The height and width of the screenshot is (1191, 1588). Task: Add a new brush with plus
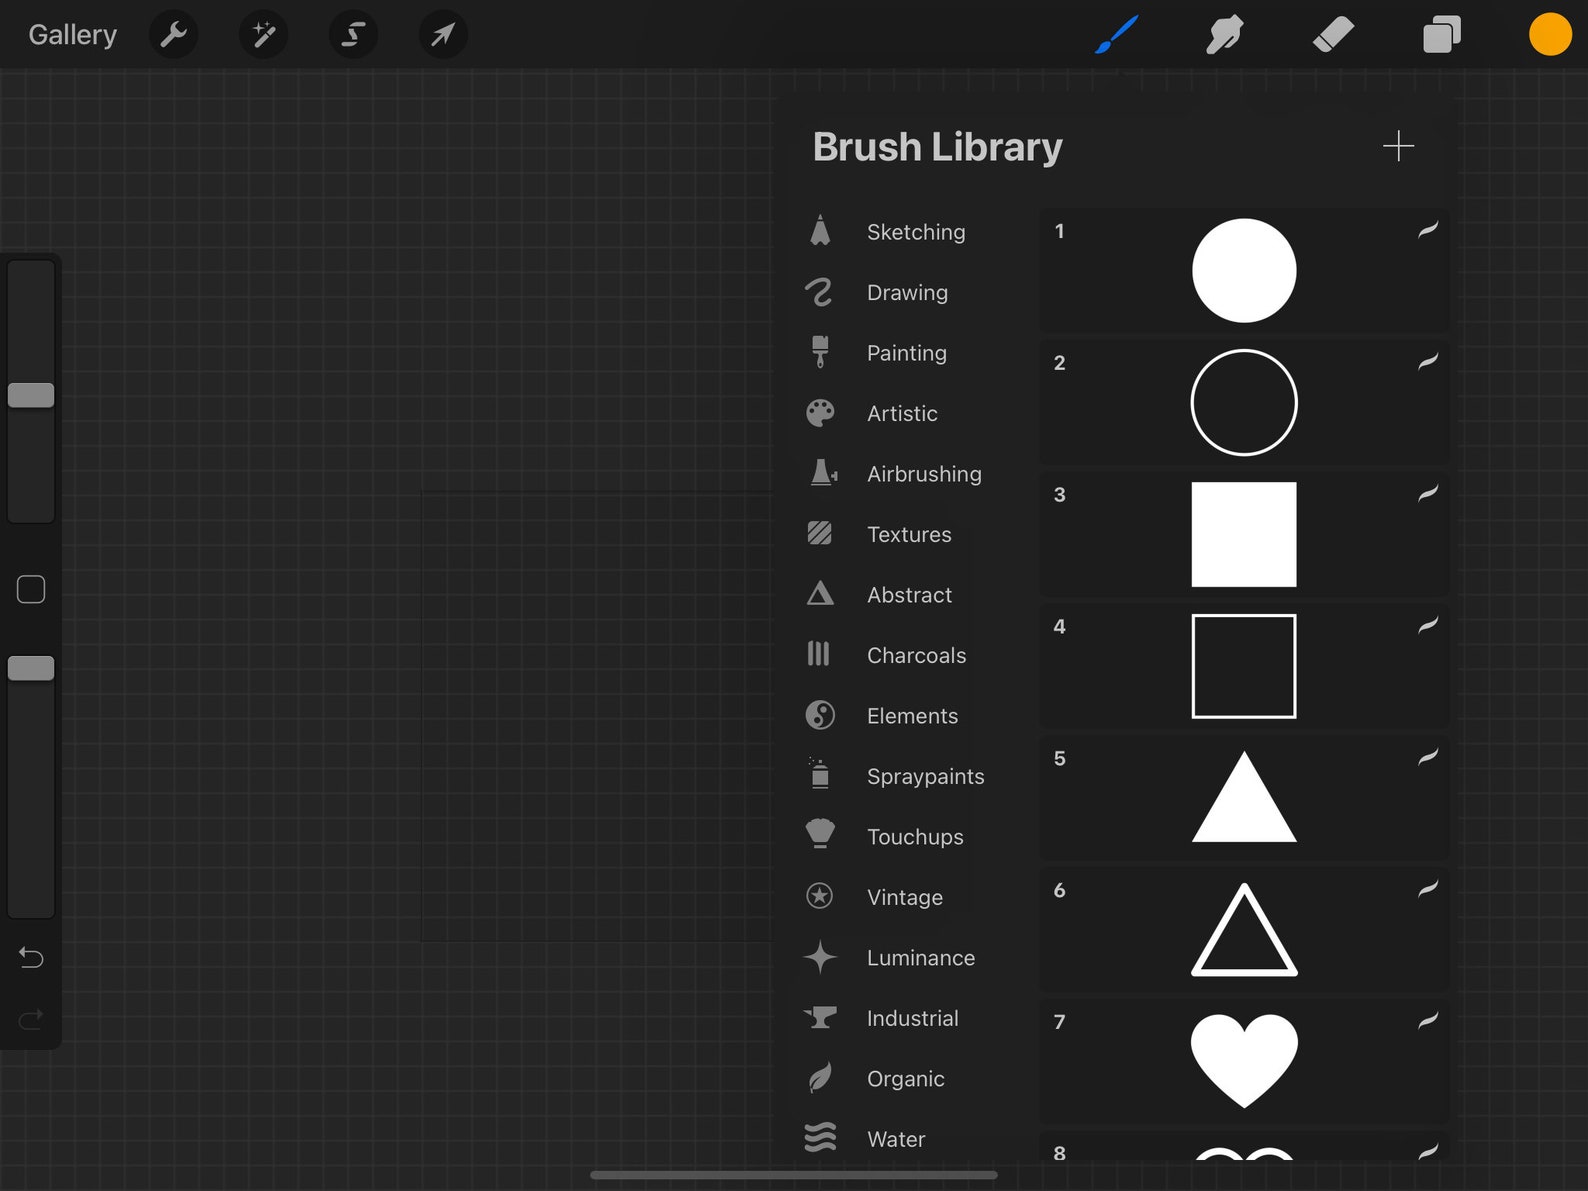coord(1398,147)
